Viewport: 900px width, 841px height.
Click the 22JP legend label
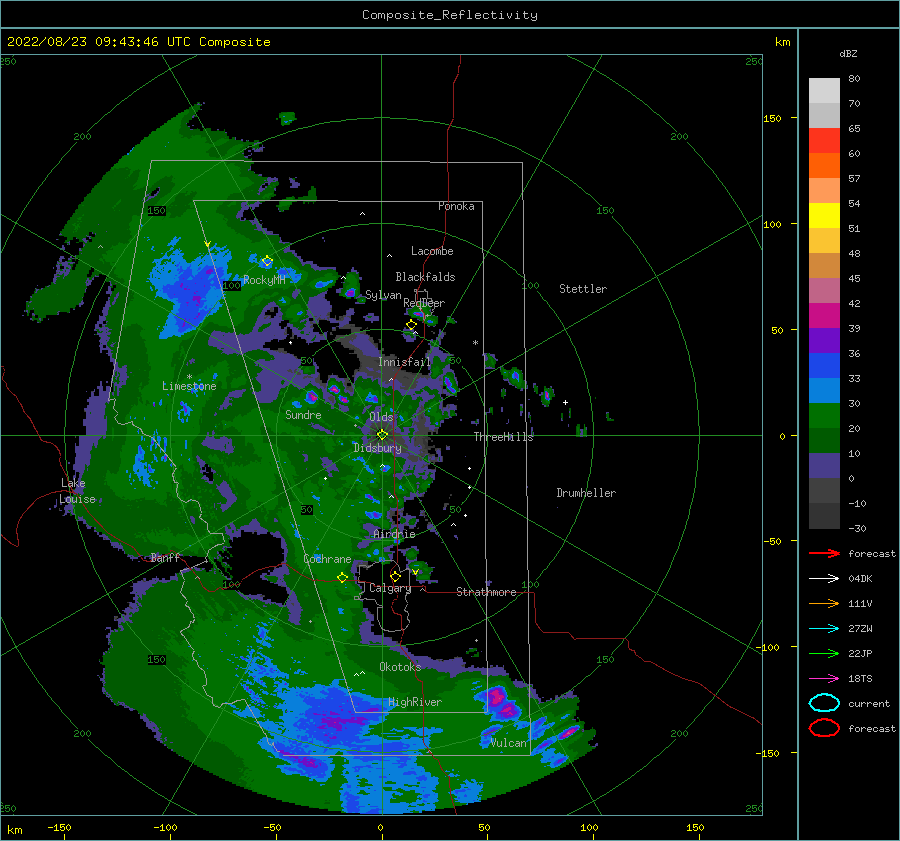tap(860, 653)
